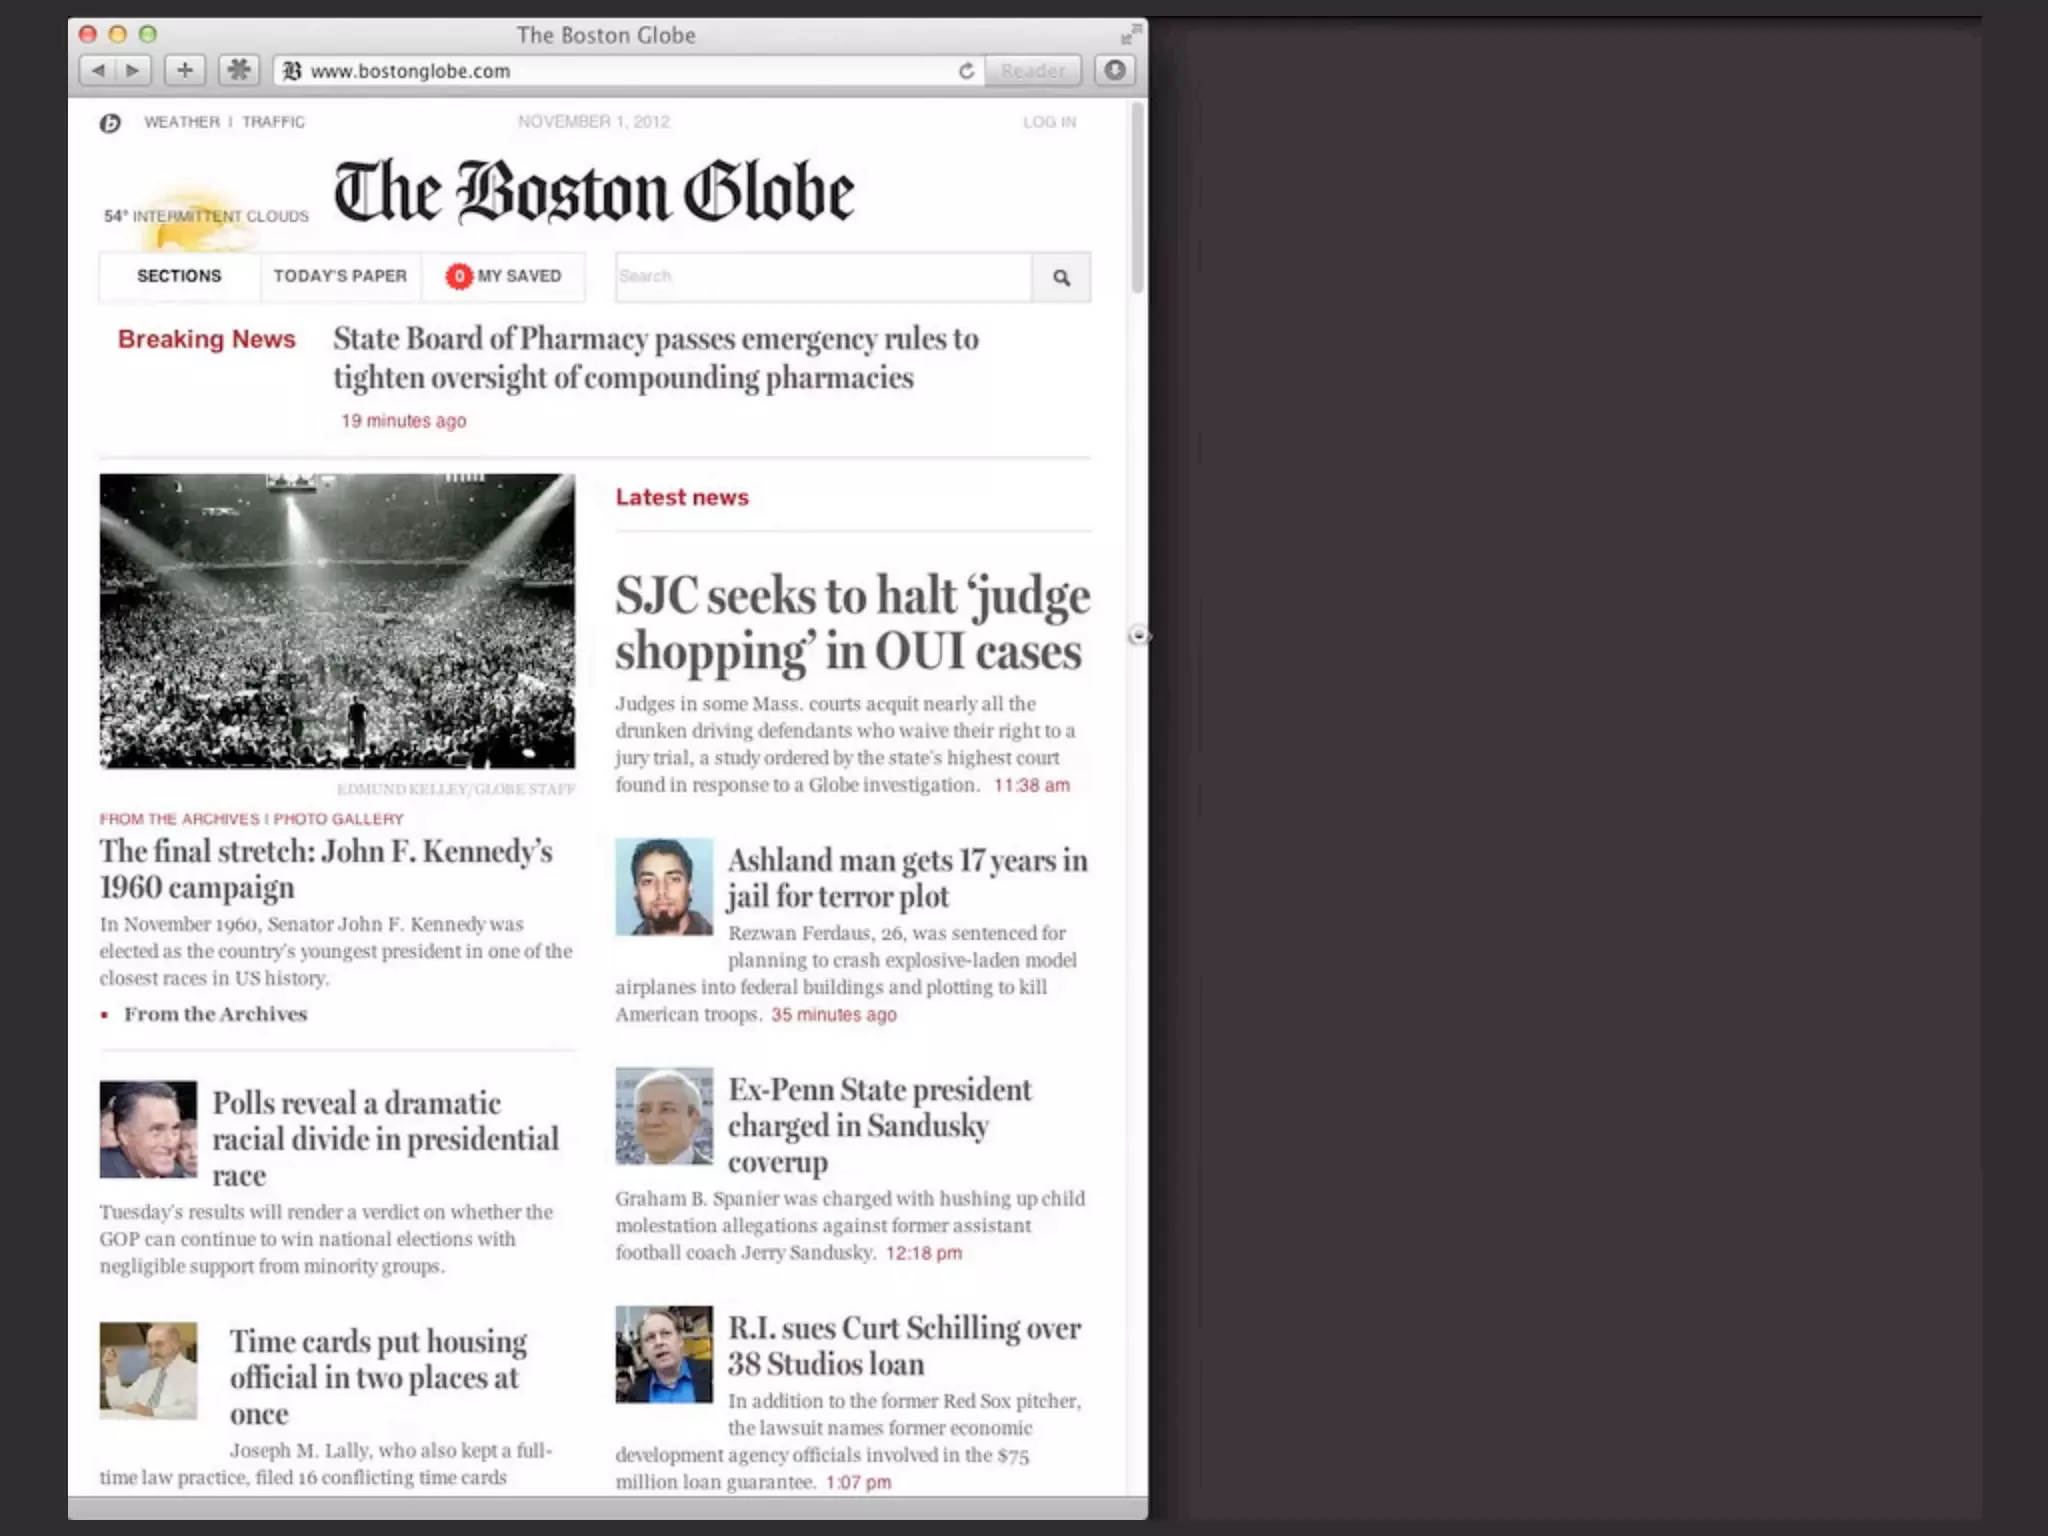Click the vertical scrollbar thumb

[1137, 200]
